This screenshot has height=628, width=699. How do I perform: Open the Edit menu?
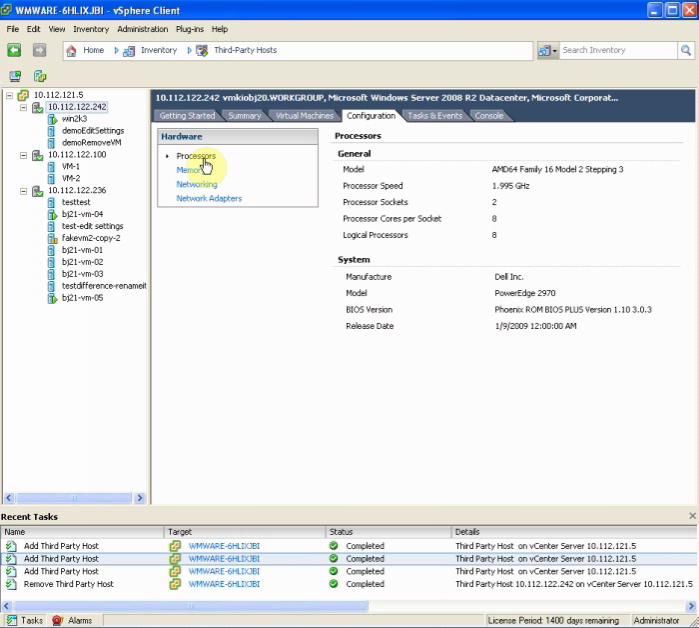(x=33, y=29)
